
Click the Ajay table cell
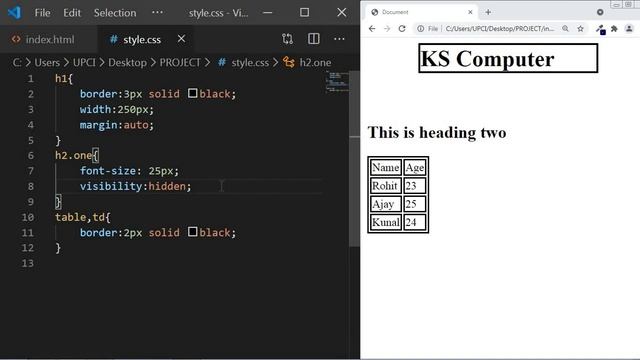pos(386,204)
